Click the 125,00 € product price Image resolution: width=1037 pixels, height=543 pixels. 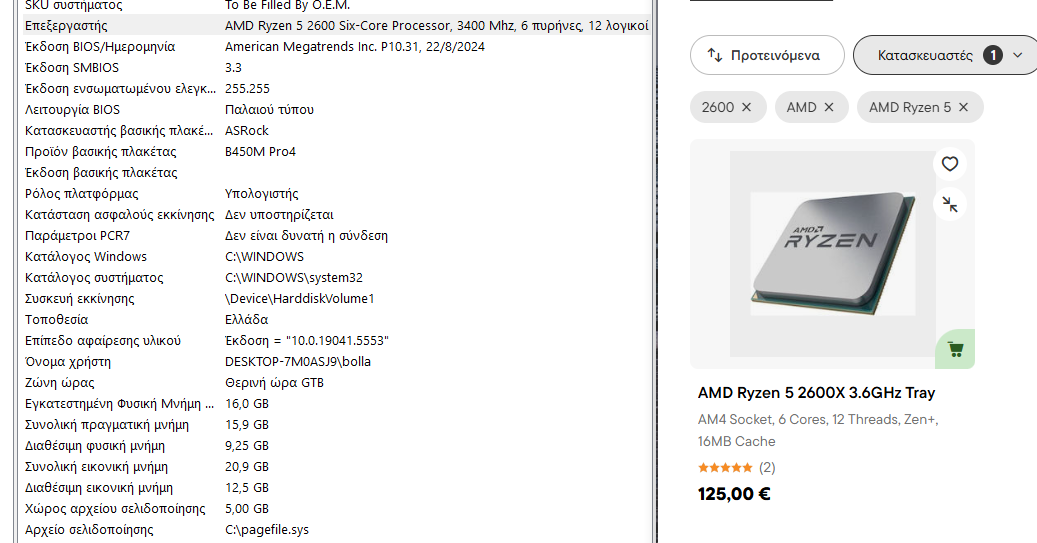[734, 493]
